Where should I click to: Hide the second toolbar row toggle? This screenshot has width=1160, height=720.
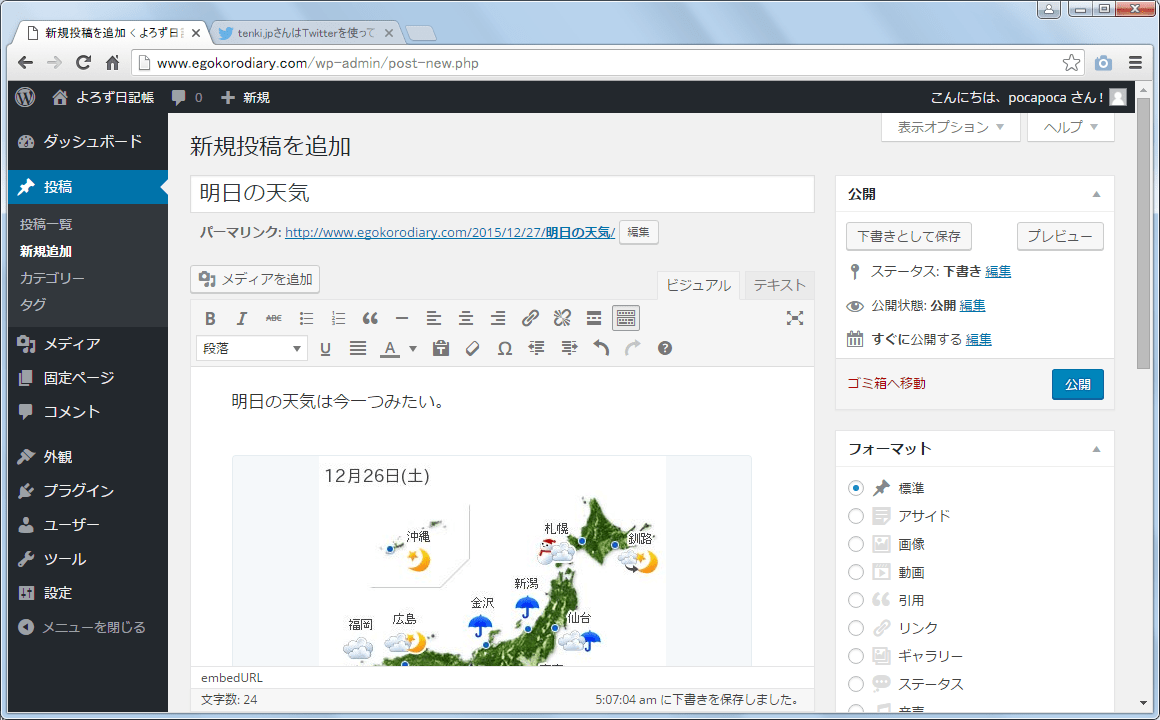tap(626, 319)
